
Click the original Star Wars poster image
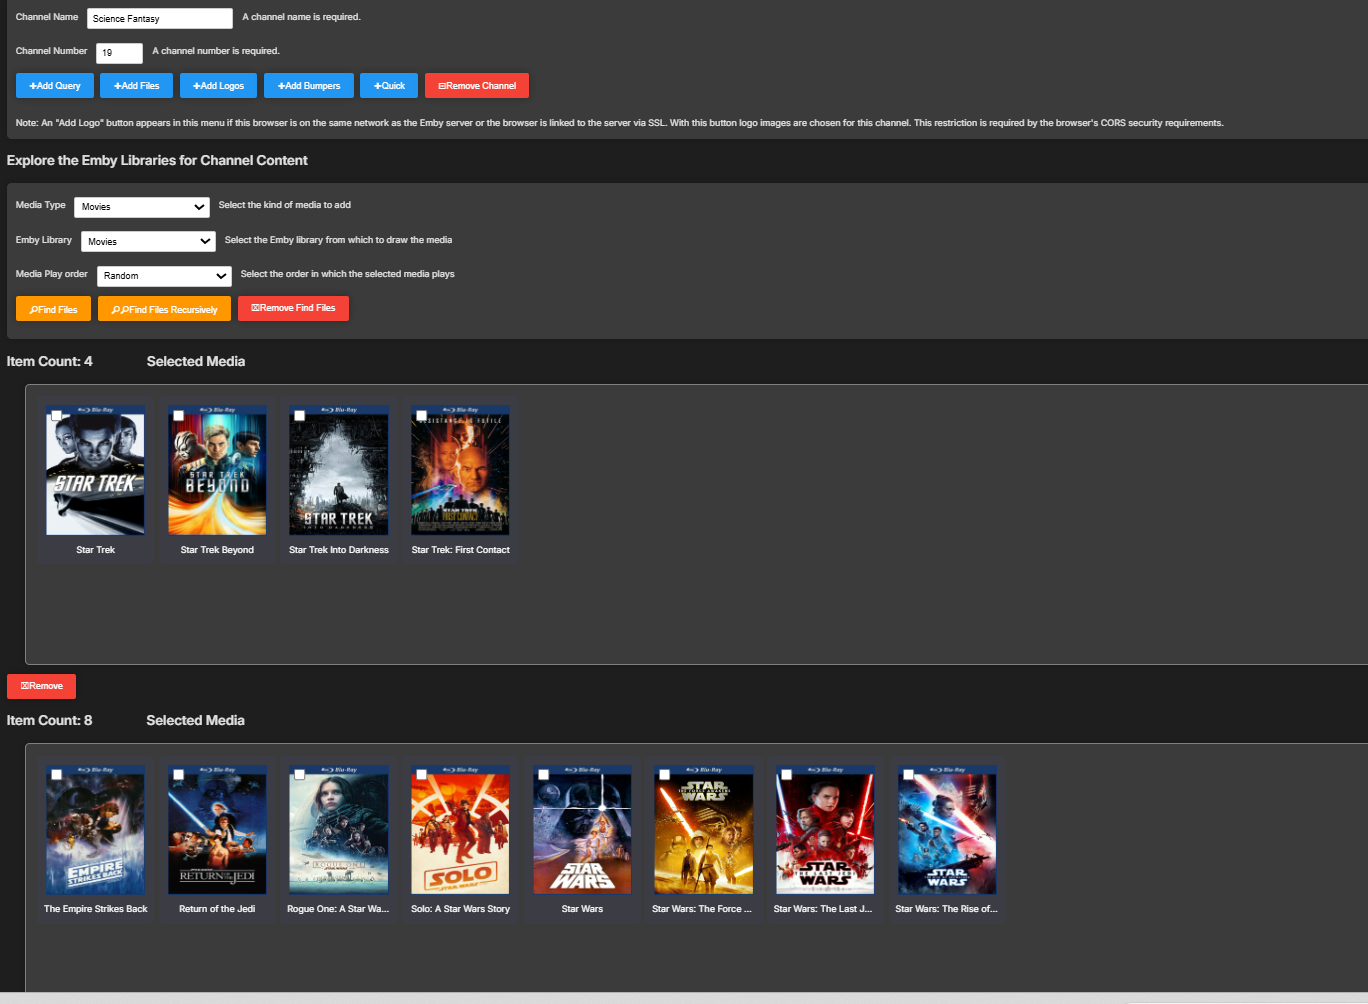click(x=582, y=830)
